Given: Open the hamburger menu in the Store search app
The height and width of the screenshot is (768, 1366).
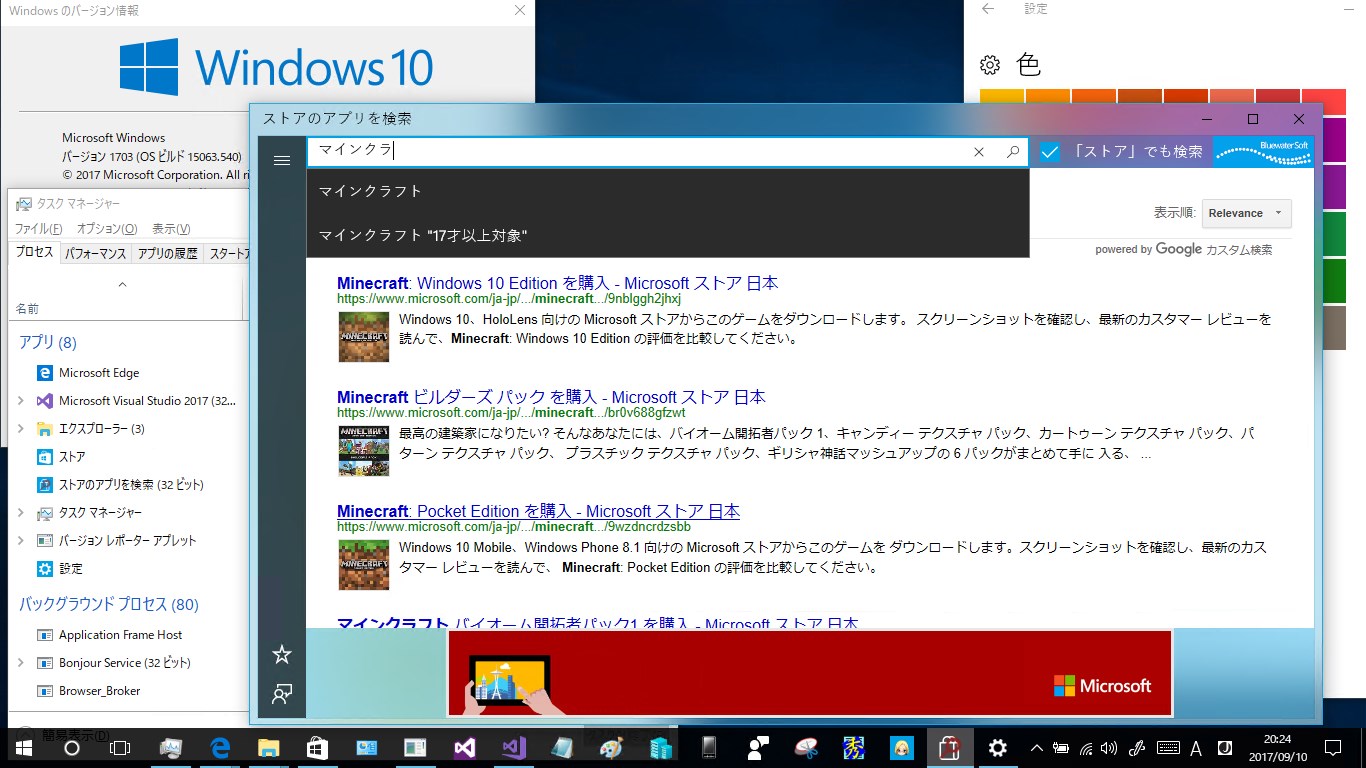Looking at the screenshot, I should (x=282, y=160).
